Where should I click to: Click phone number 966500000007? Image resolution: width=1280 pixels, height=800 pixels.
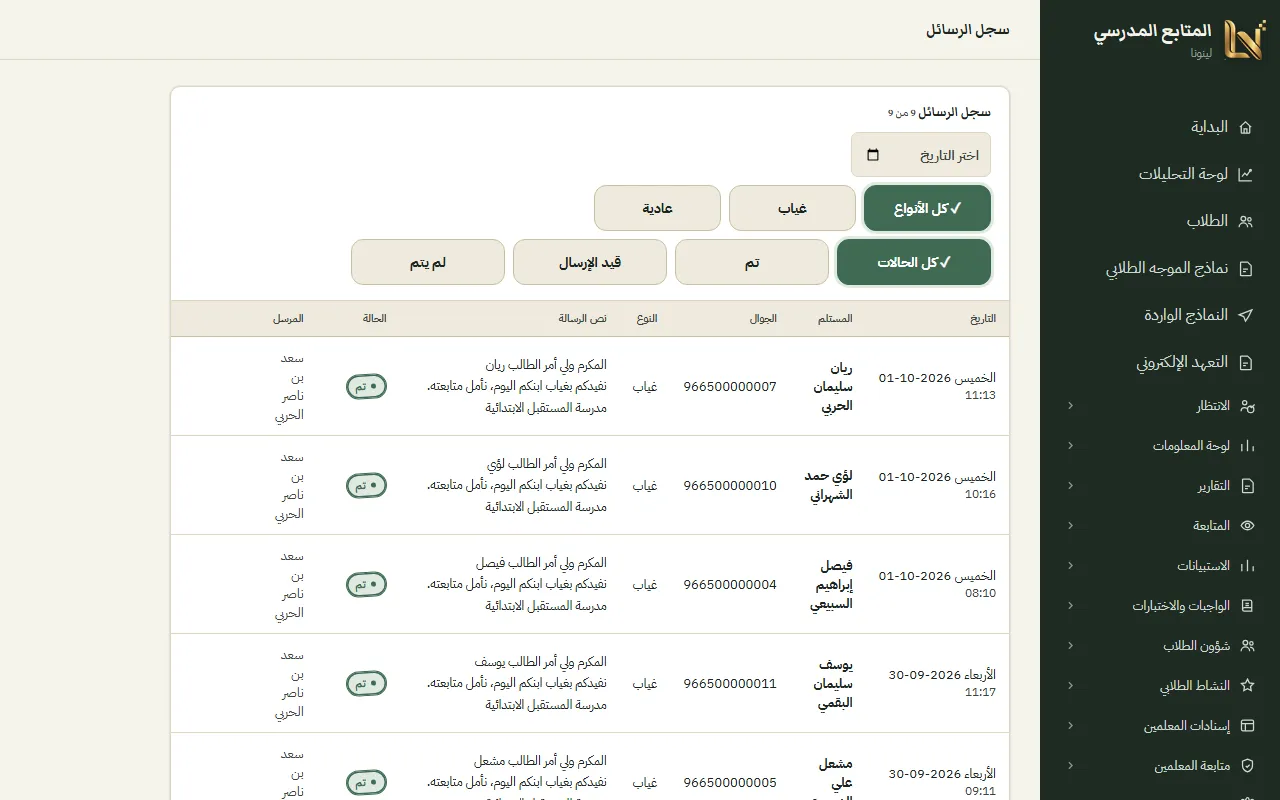click(730, 387)
